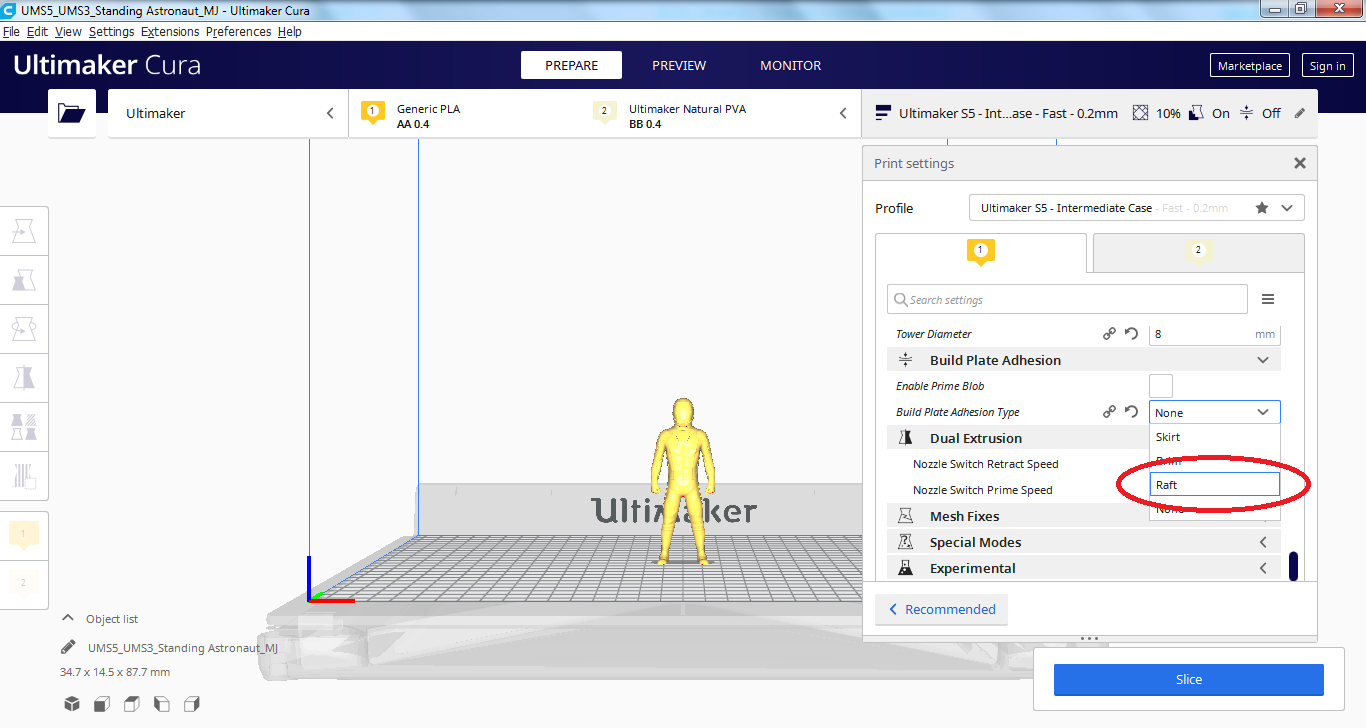Click the settings hamburger menu icon
Screen dimensions: 1366x728
[1268, 299]
